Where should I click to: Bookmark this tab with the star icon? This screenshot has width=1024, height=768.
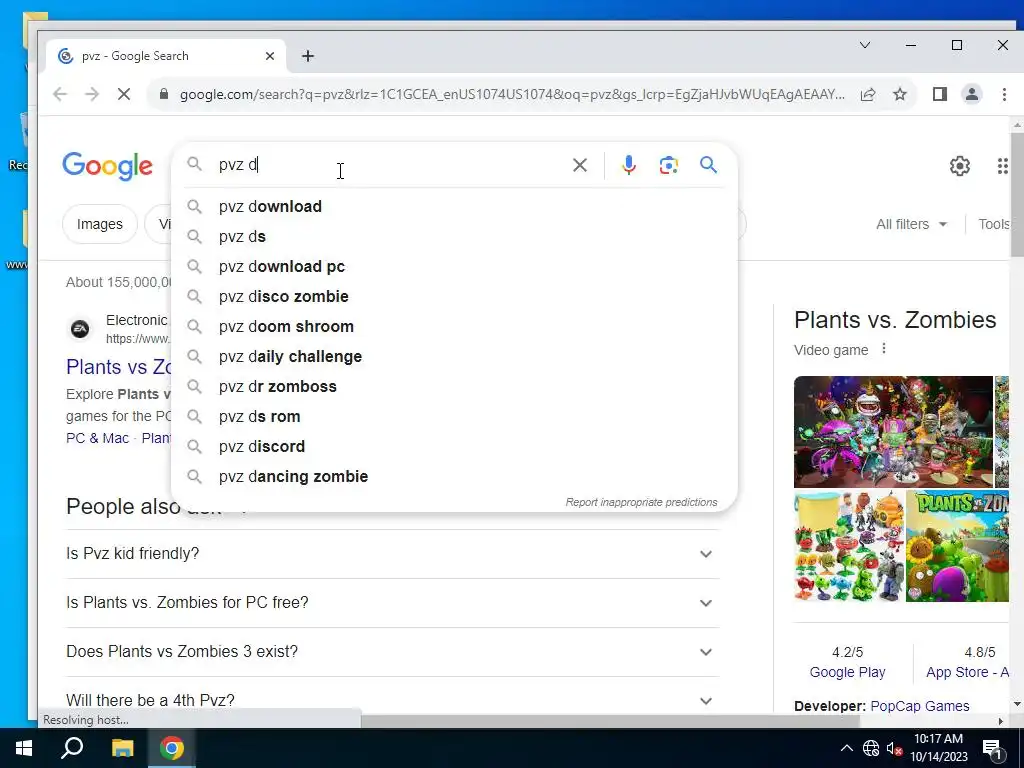tap(900, 94)
